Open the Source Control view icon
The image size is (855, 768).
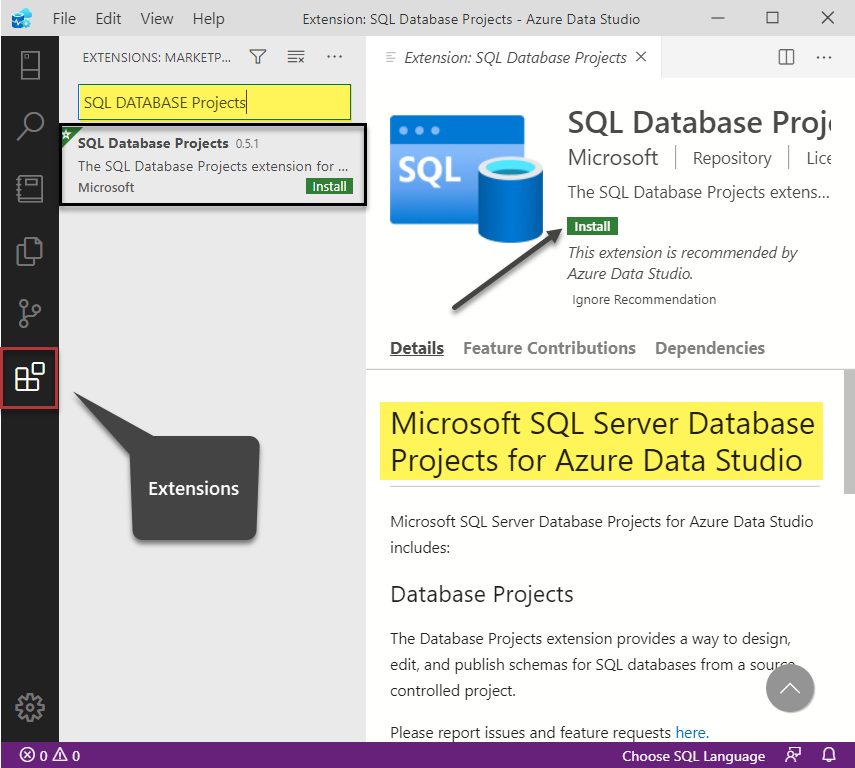[x=29, y=314]
